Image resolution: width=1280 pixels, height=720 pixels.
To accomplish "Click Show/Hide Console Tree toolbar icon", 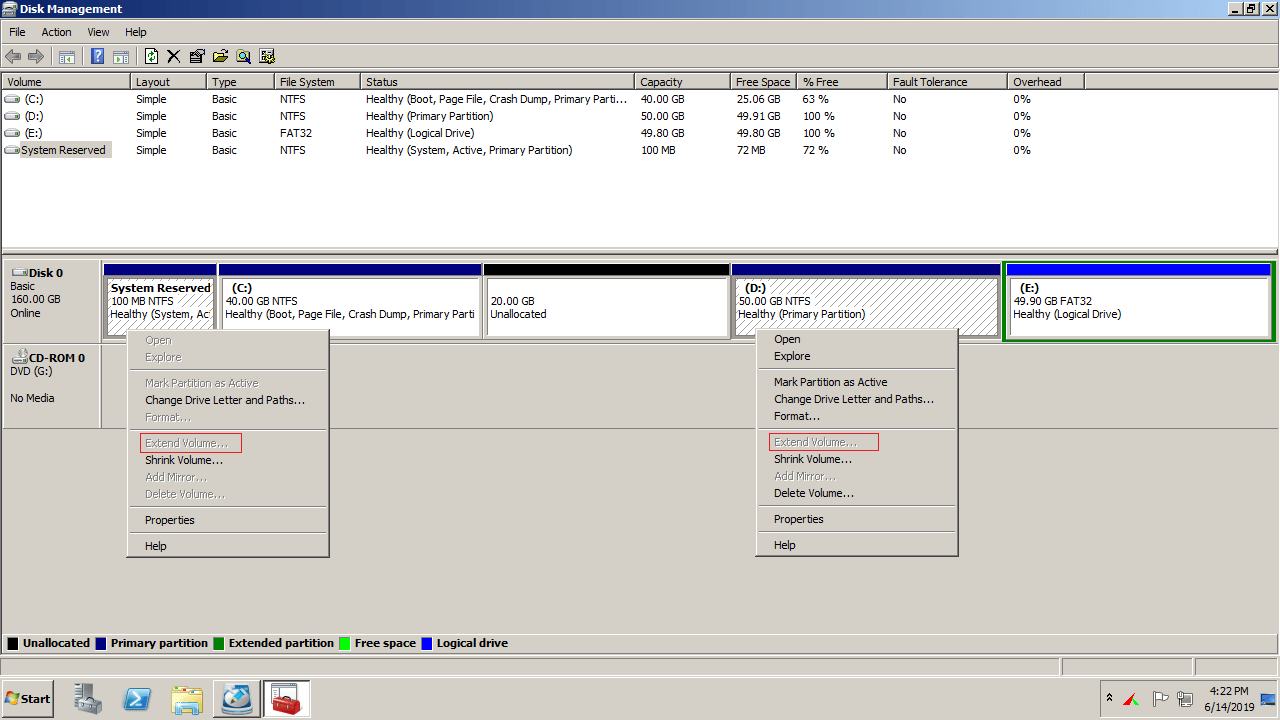I will 67,57.
